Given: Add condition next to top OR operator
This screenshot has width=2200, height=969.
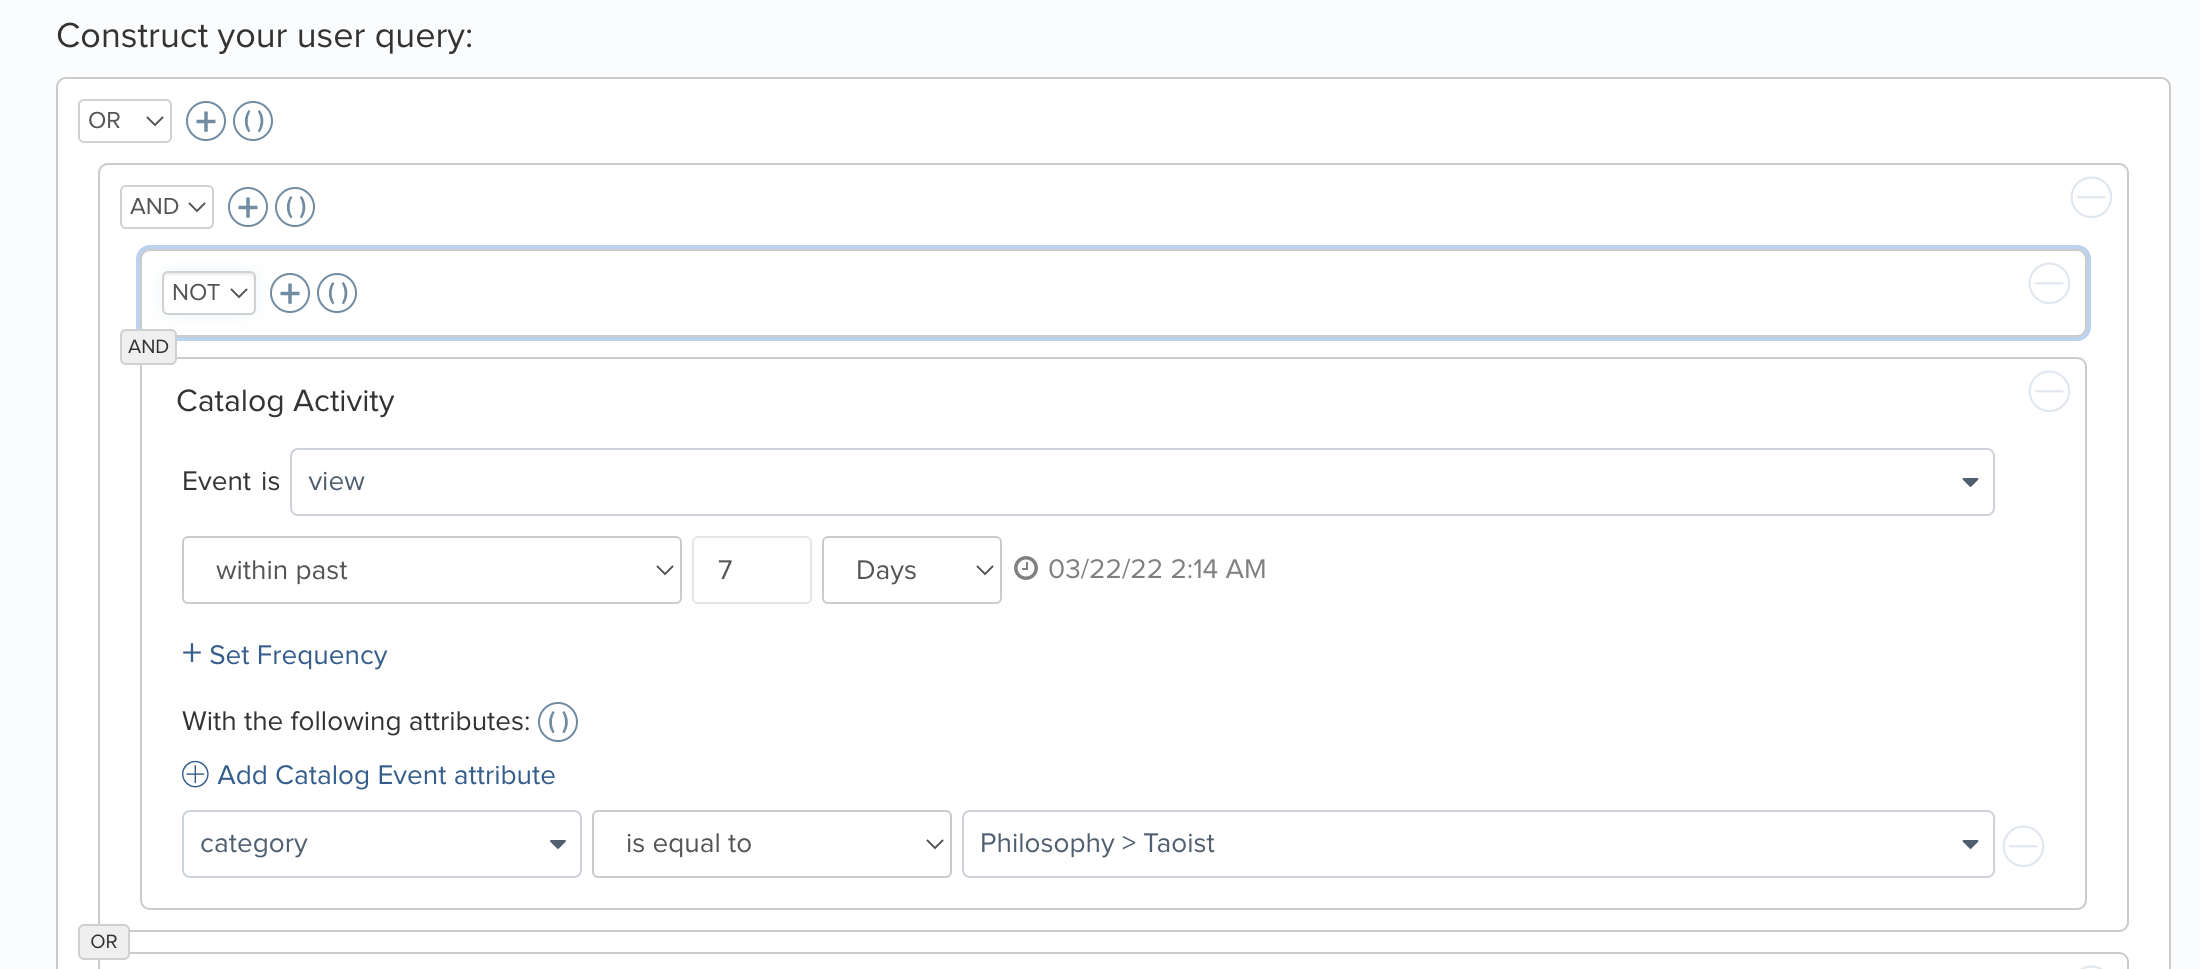Looking at the screenshot, I should pyautogui.click(x=206, y=121).
